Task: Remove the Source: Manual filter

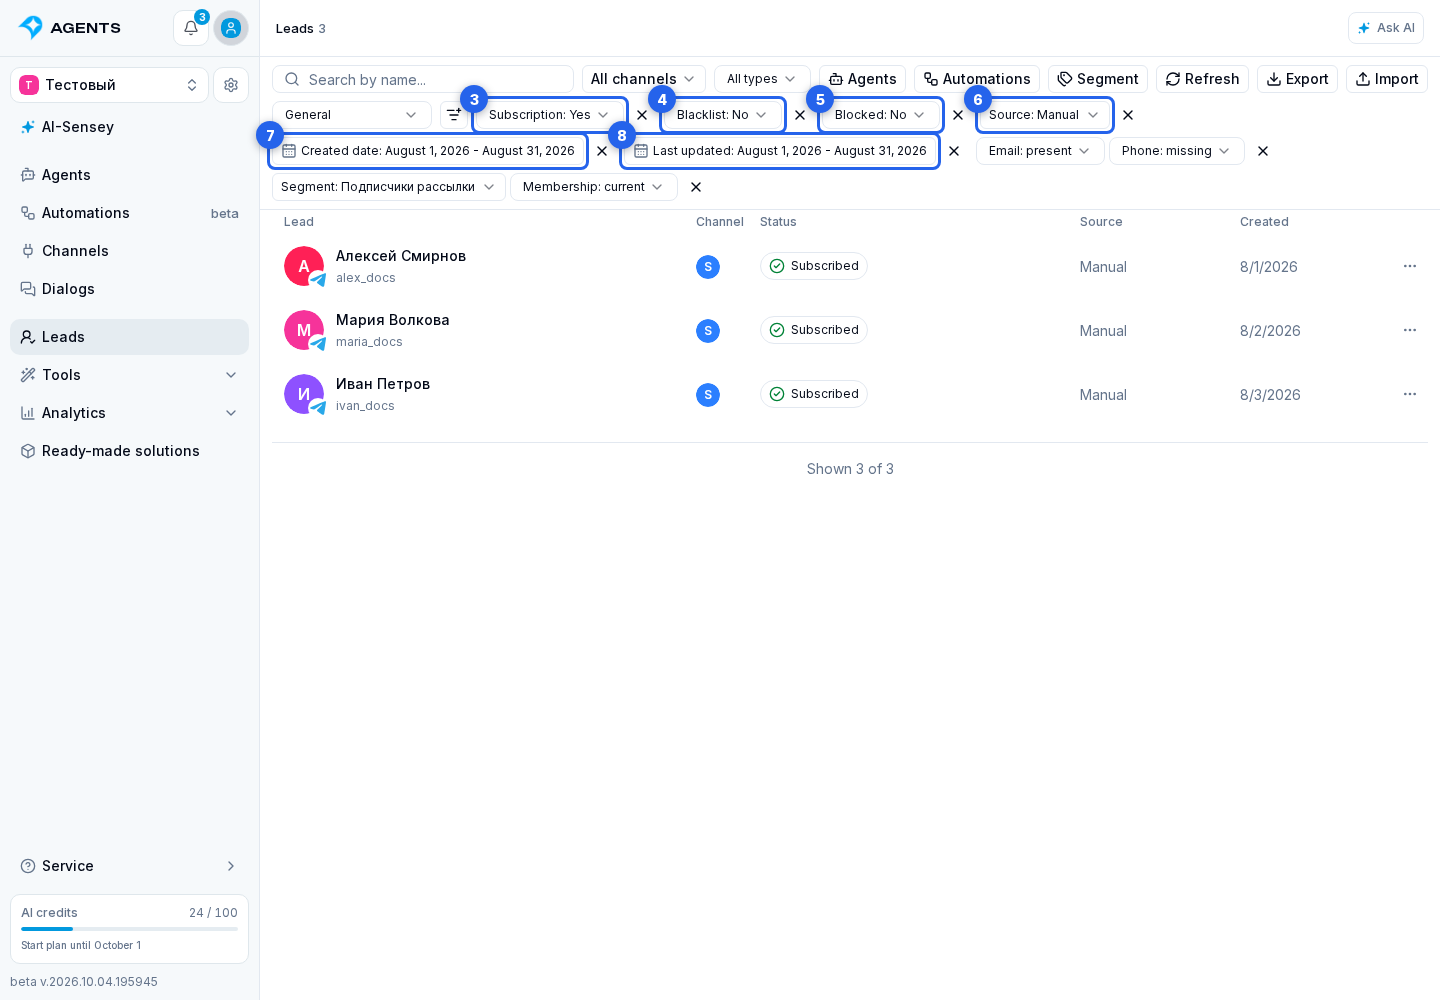Action: (x=1128, y=115)
